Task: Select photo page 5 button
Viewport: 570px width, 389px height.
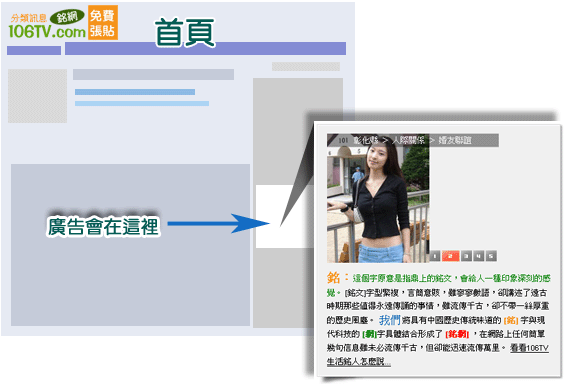Action: click(x=491, y=256)
